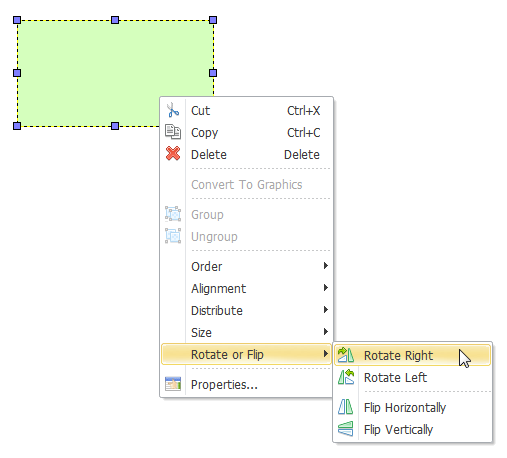The image size is (507, 458).
Task: Click the Rotate Left icon
Action: click(x=346, y=377)
